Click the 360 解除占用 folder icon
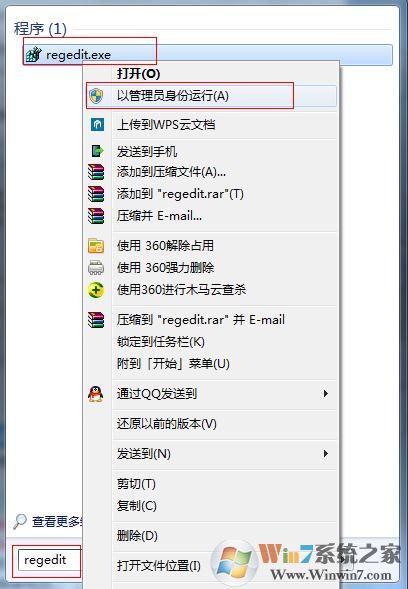 (x=96, y=246)
